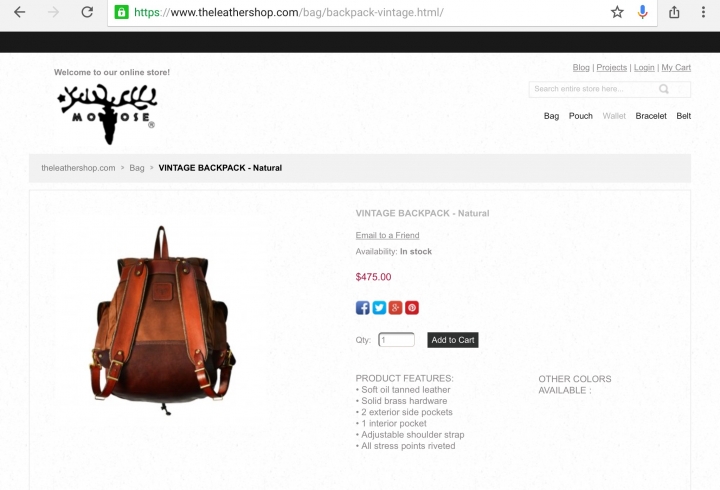This screenshot has height=490, width=720.
Task: Open the Bracelet category menu
Action: [x=651, y=116]
